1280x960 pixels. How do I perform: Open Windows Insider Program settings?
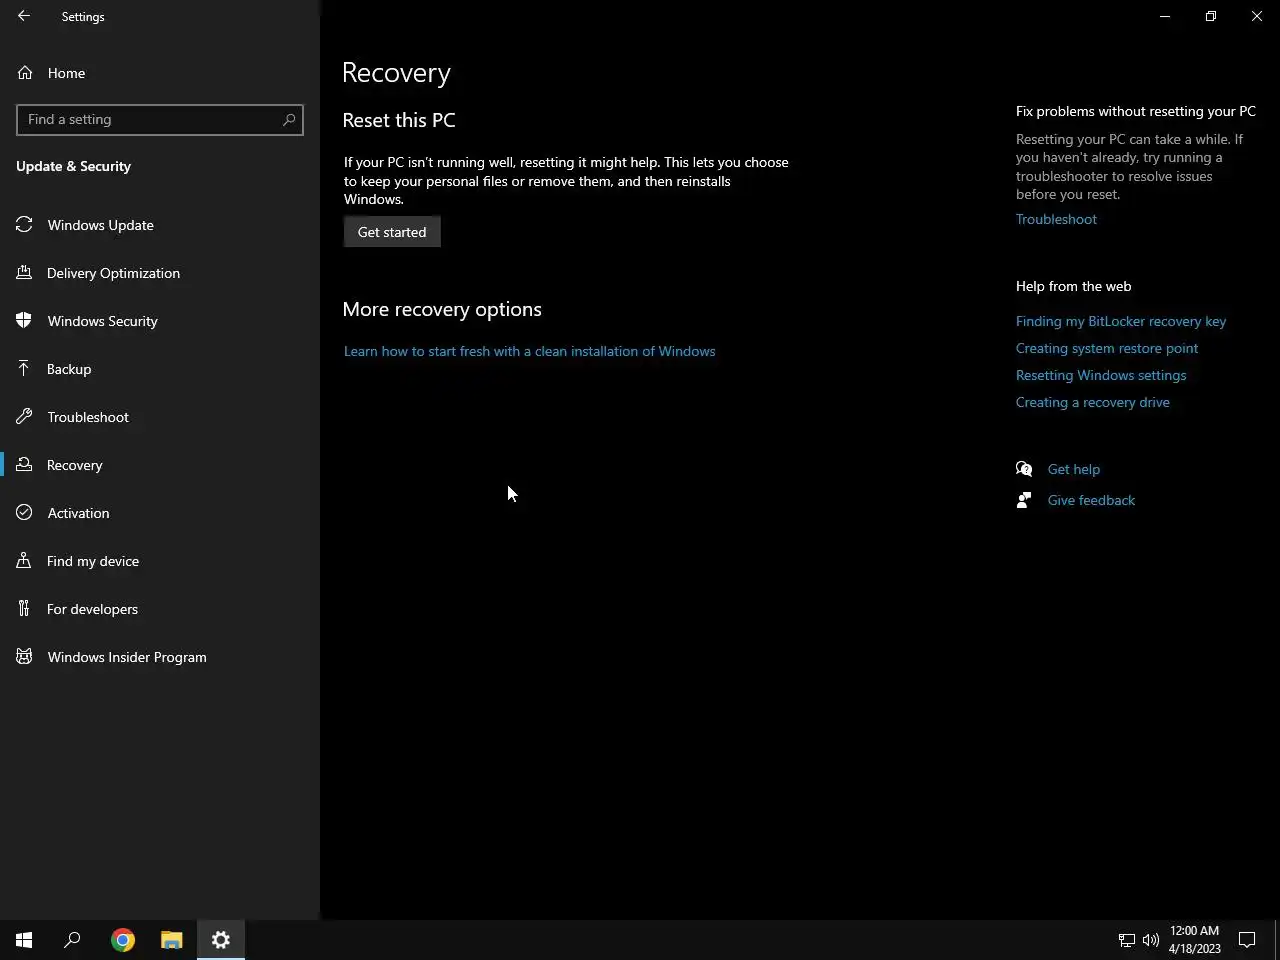[160, 657]
